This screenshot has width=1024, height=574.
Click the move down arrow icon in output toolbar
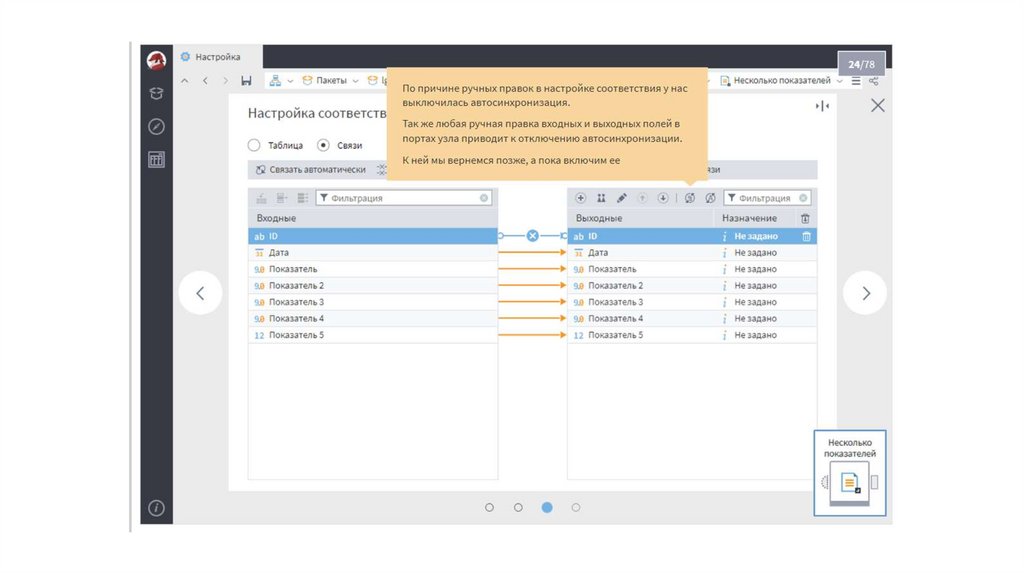(662, 198)
